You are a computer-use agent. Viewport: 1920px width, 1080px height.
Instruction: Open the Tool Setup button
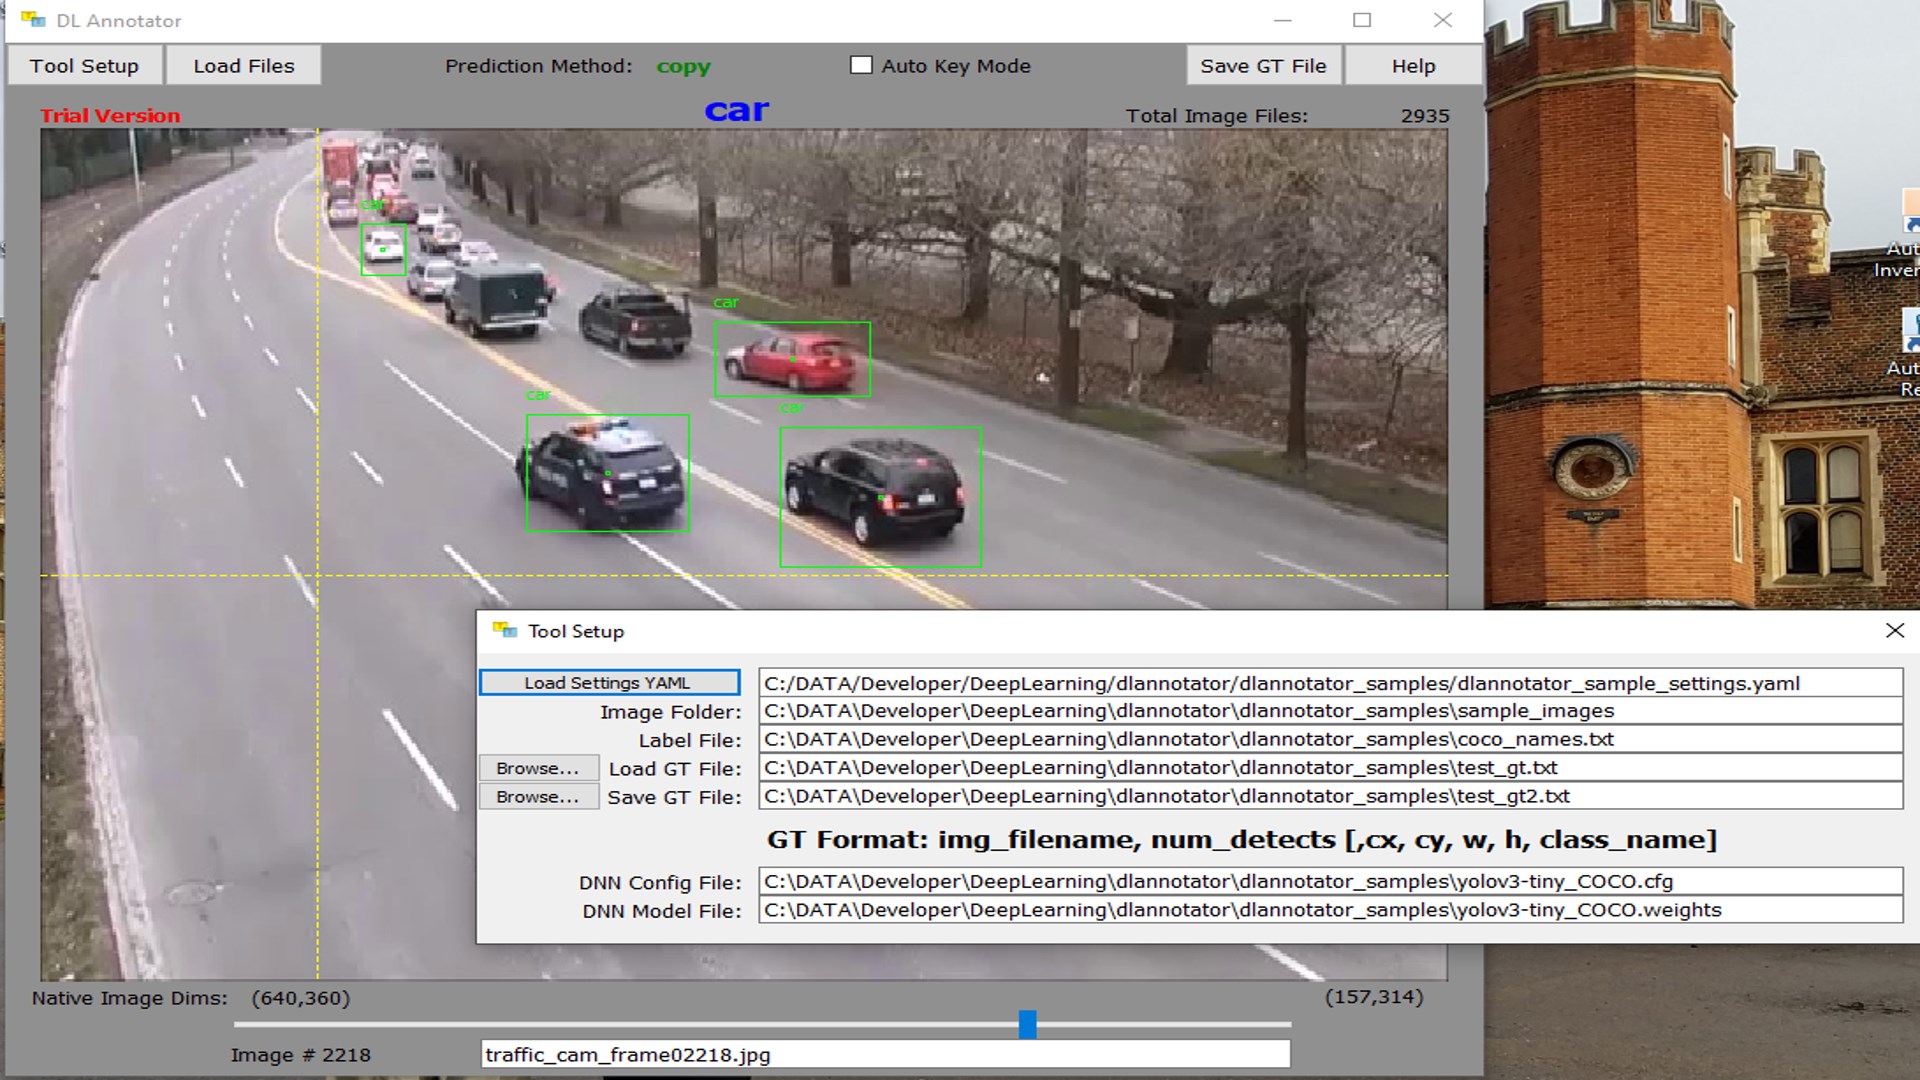point(84,66)
